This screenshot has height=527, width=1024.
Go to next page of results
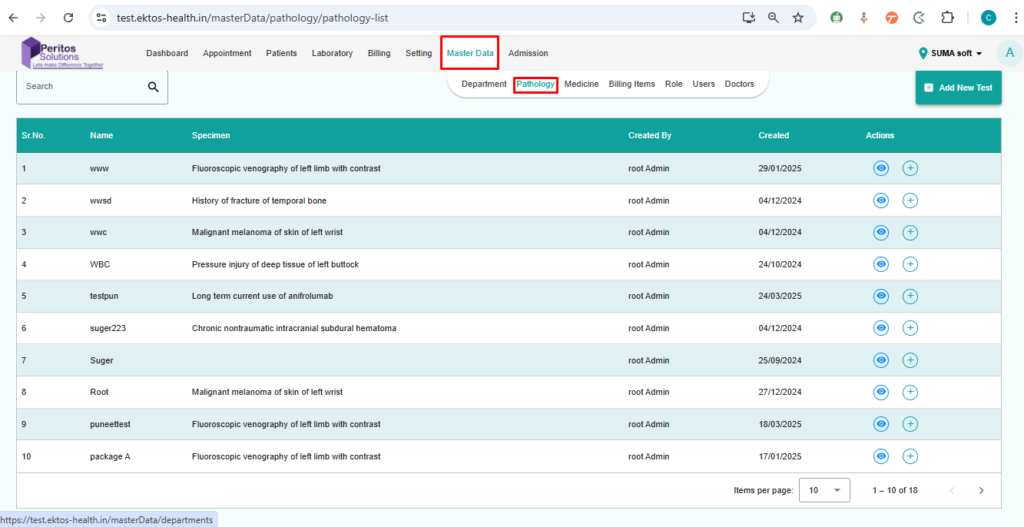(981, 491)
